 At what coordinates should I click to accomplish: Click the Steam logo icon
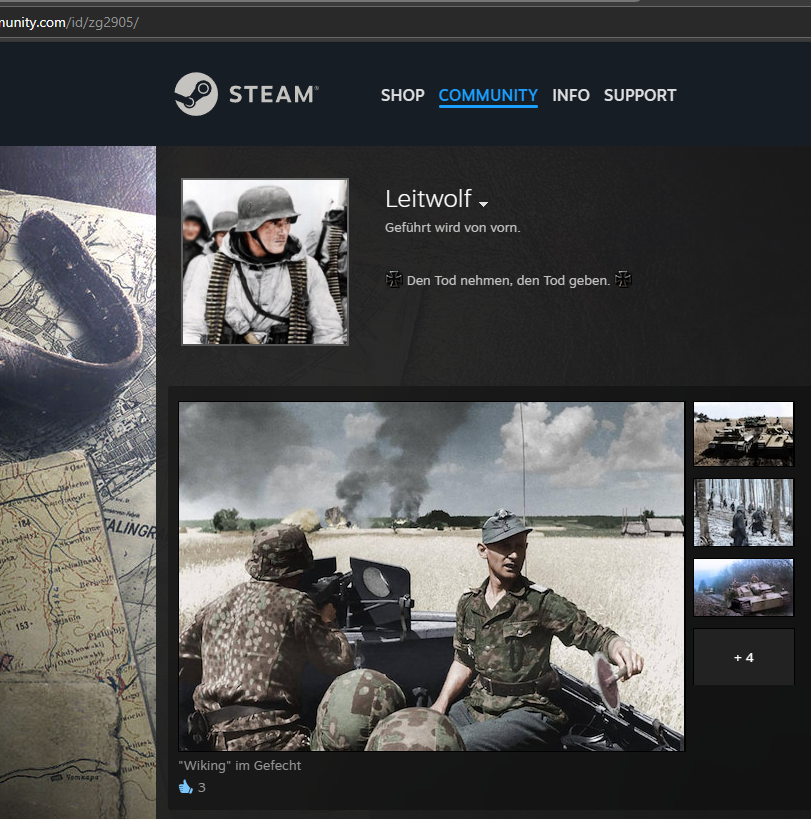(196, 94)
